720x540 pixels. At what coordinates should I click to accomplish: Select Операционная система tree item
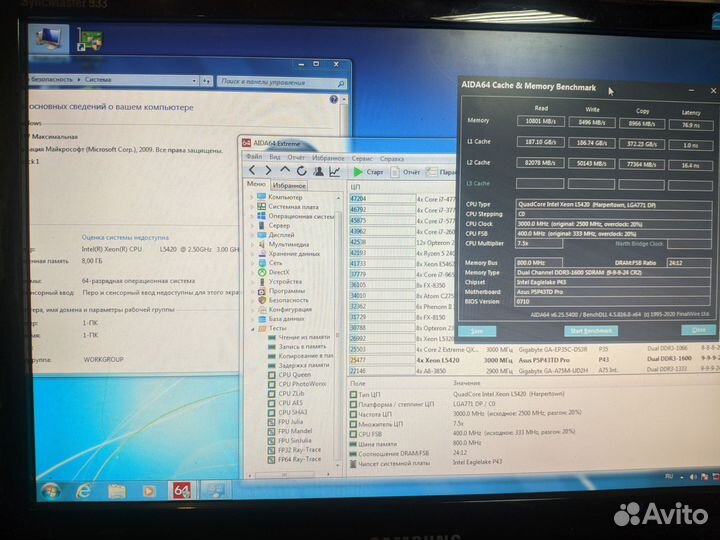click(x=301, y=216)
